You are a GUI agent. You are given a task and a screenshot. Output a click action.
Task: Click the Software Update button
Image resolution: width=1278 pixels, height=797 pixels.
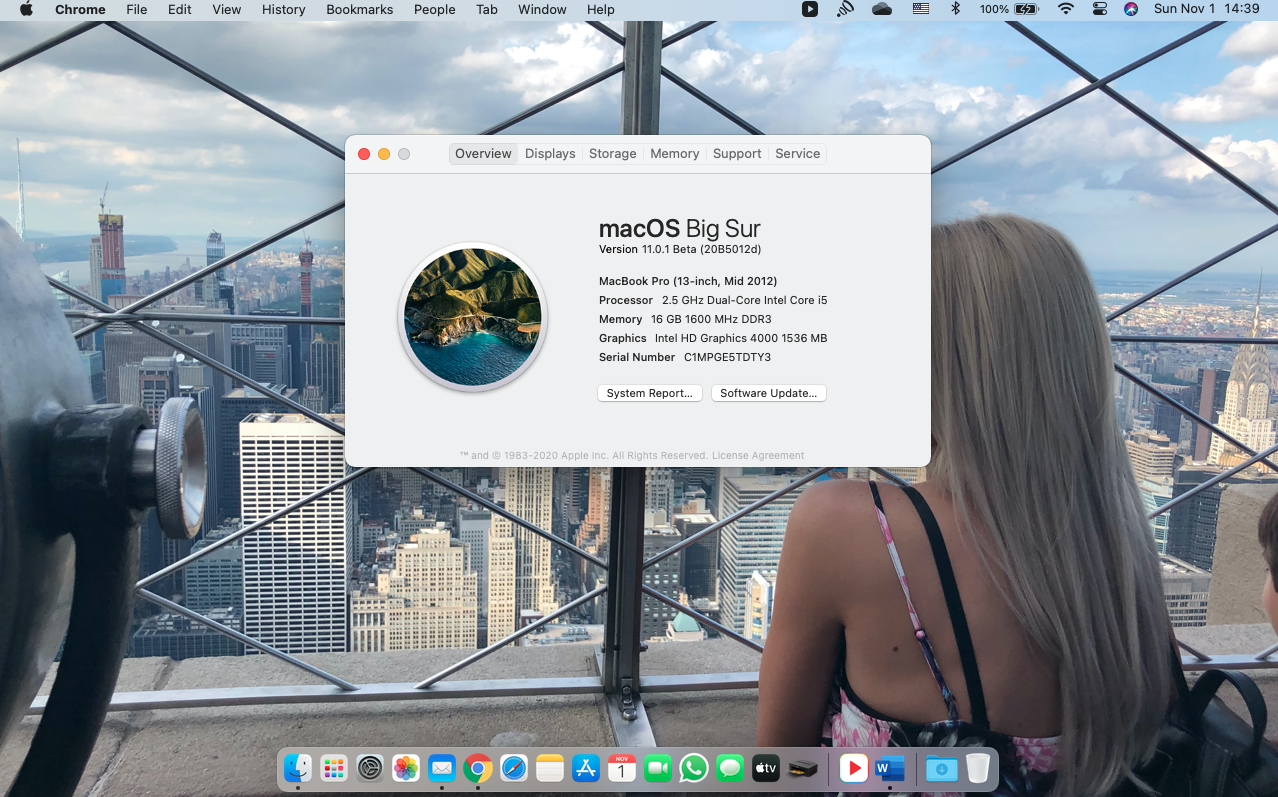click(x=768, y=393)
